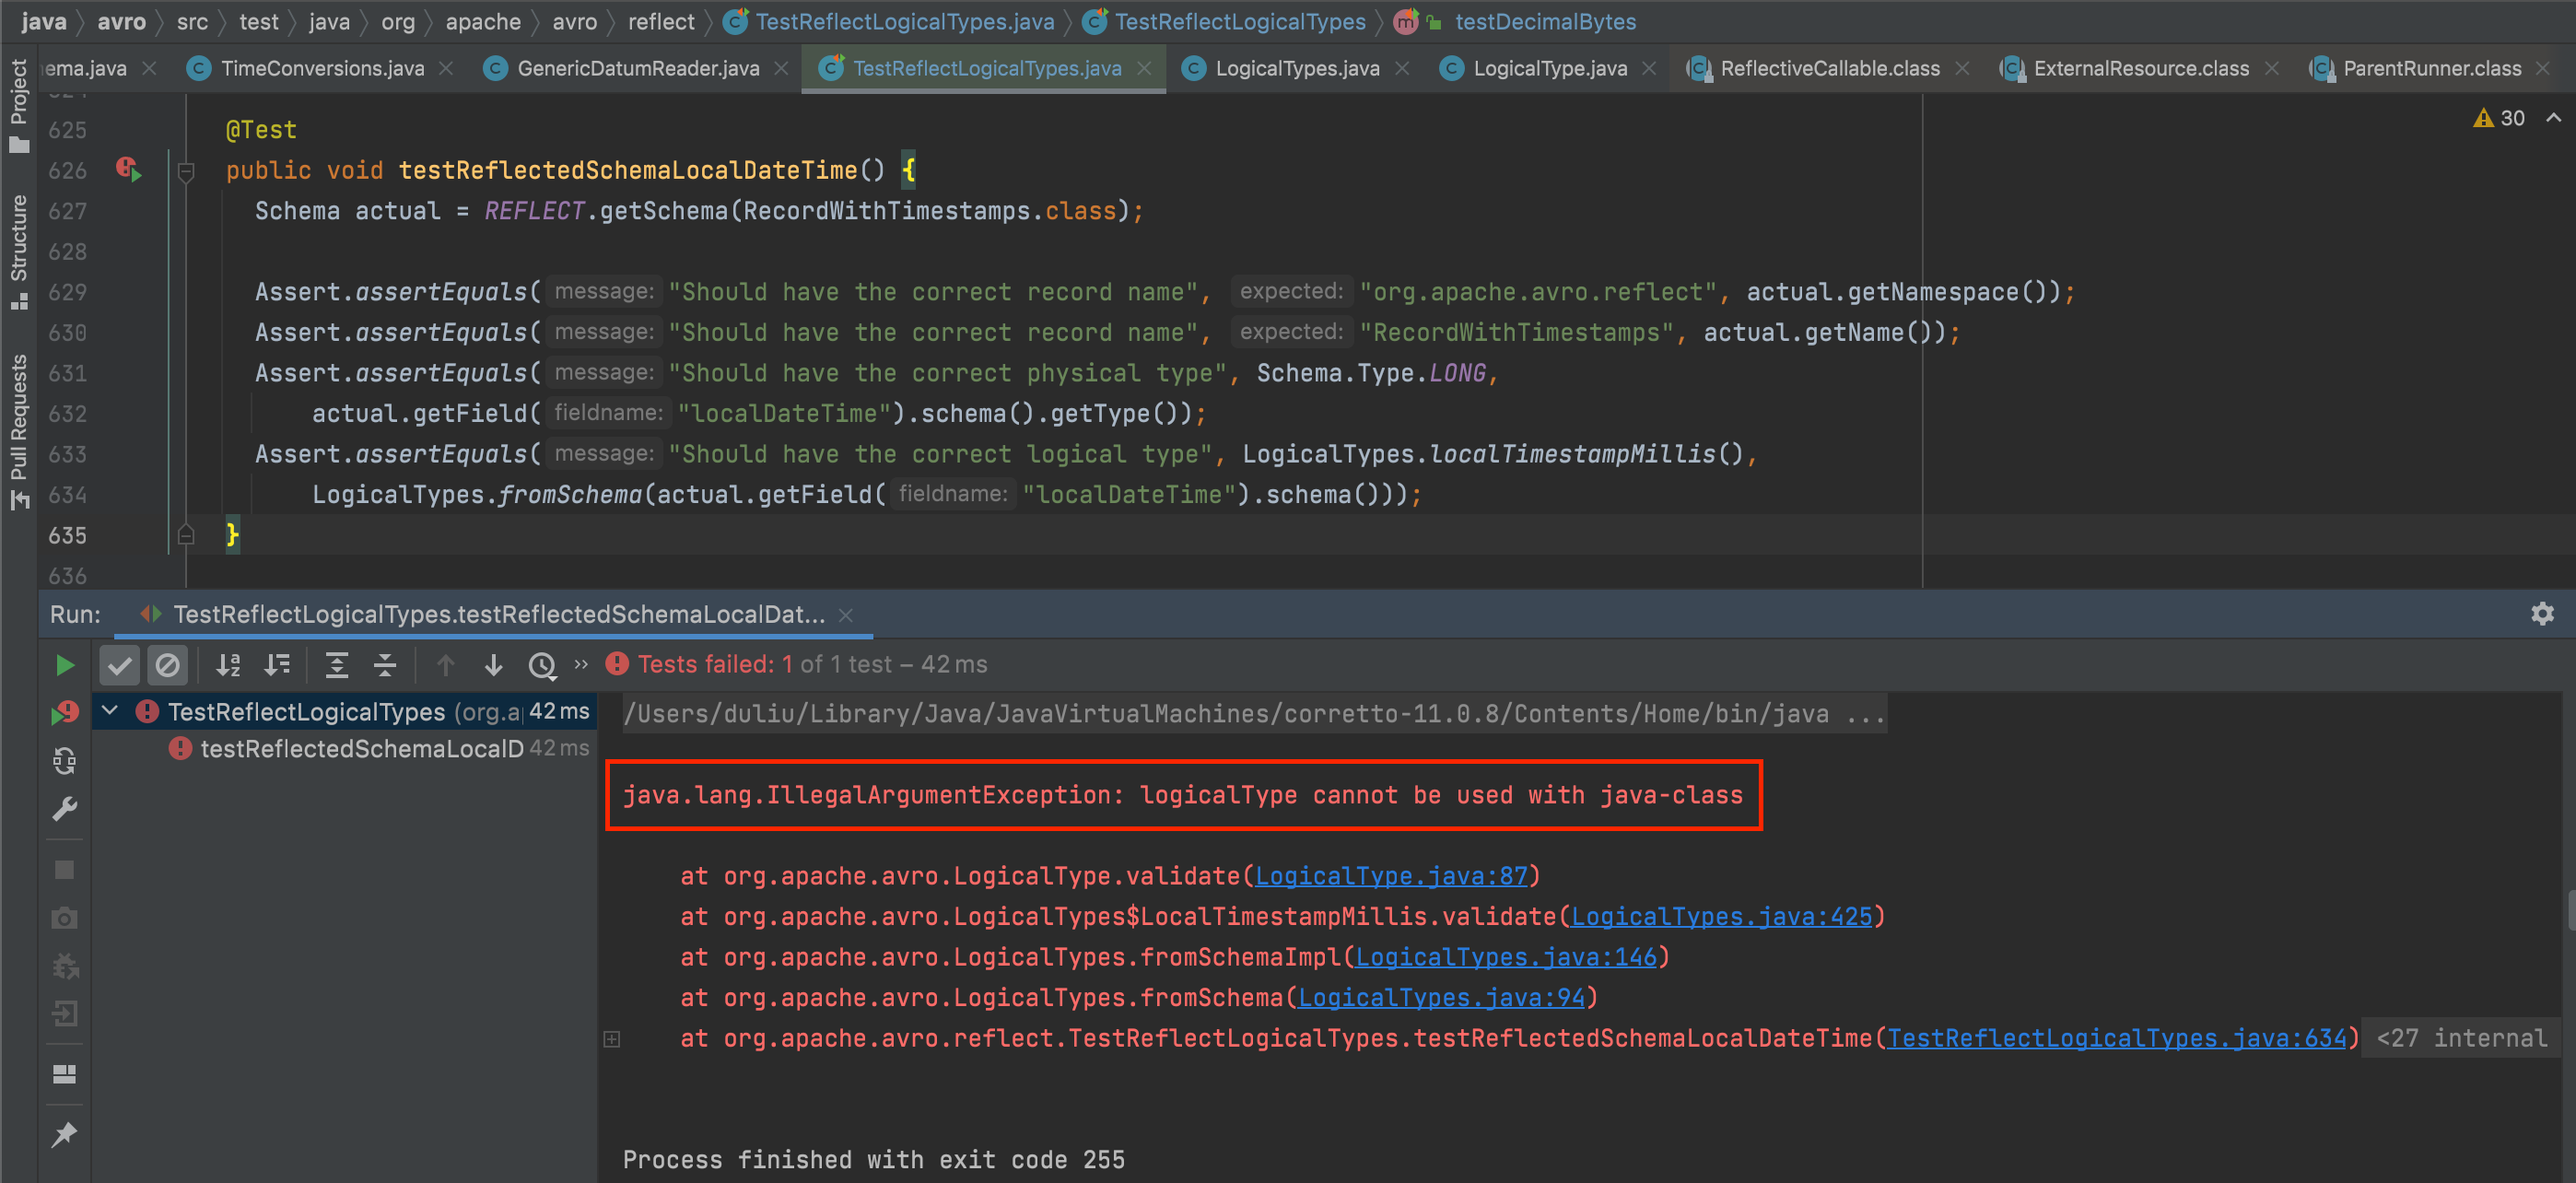Viewport: 2576px width, 1183px height.
Task: Click Rerun Failed Tests icon
Action: coord(64,713)
